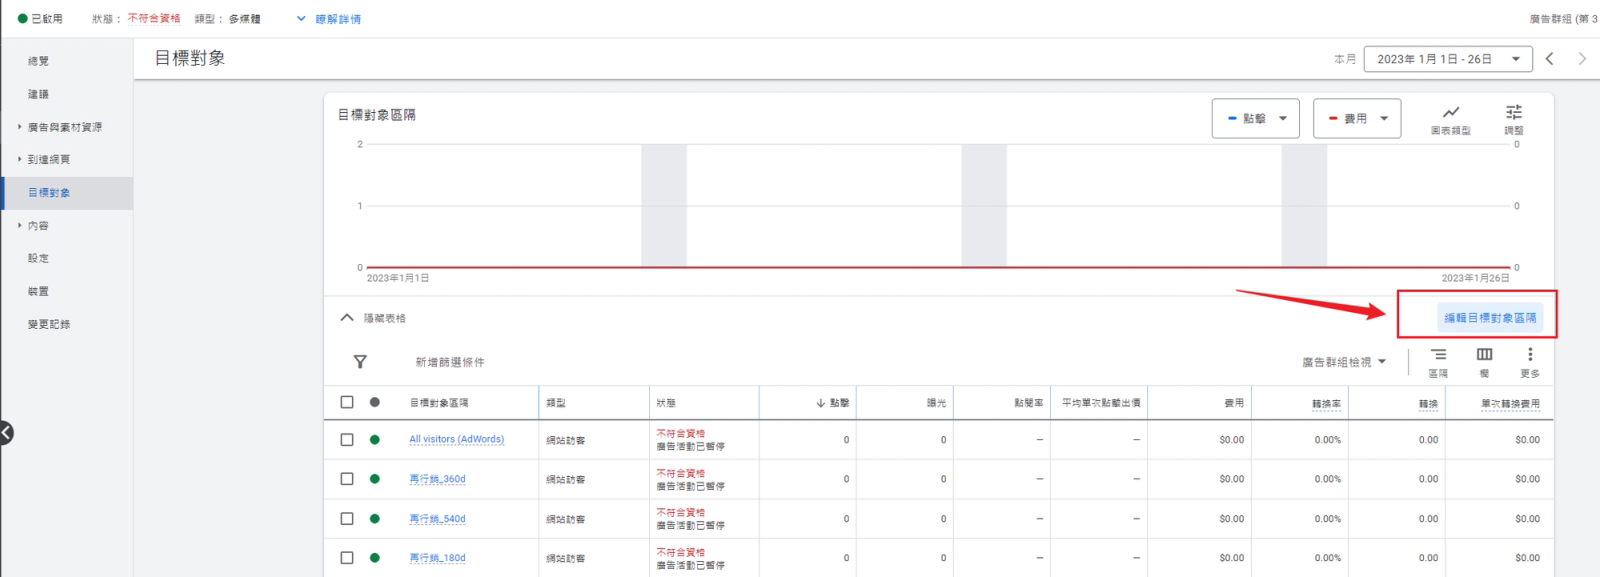Check the 再行銷_540d row checkbox
The width and height of the screenshot is (1600, 577).
pos(347,519)
